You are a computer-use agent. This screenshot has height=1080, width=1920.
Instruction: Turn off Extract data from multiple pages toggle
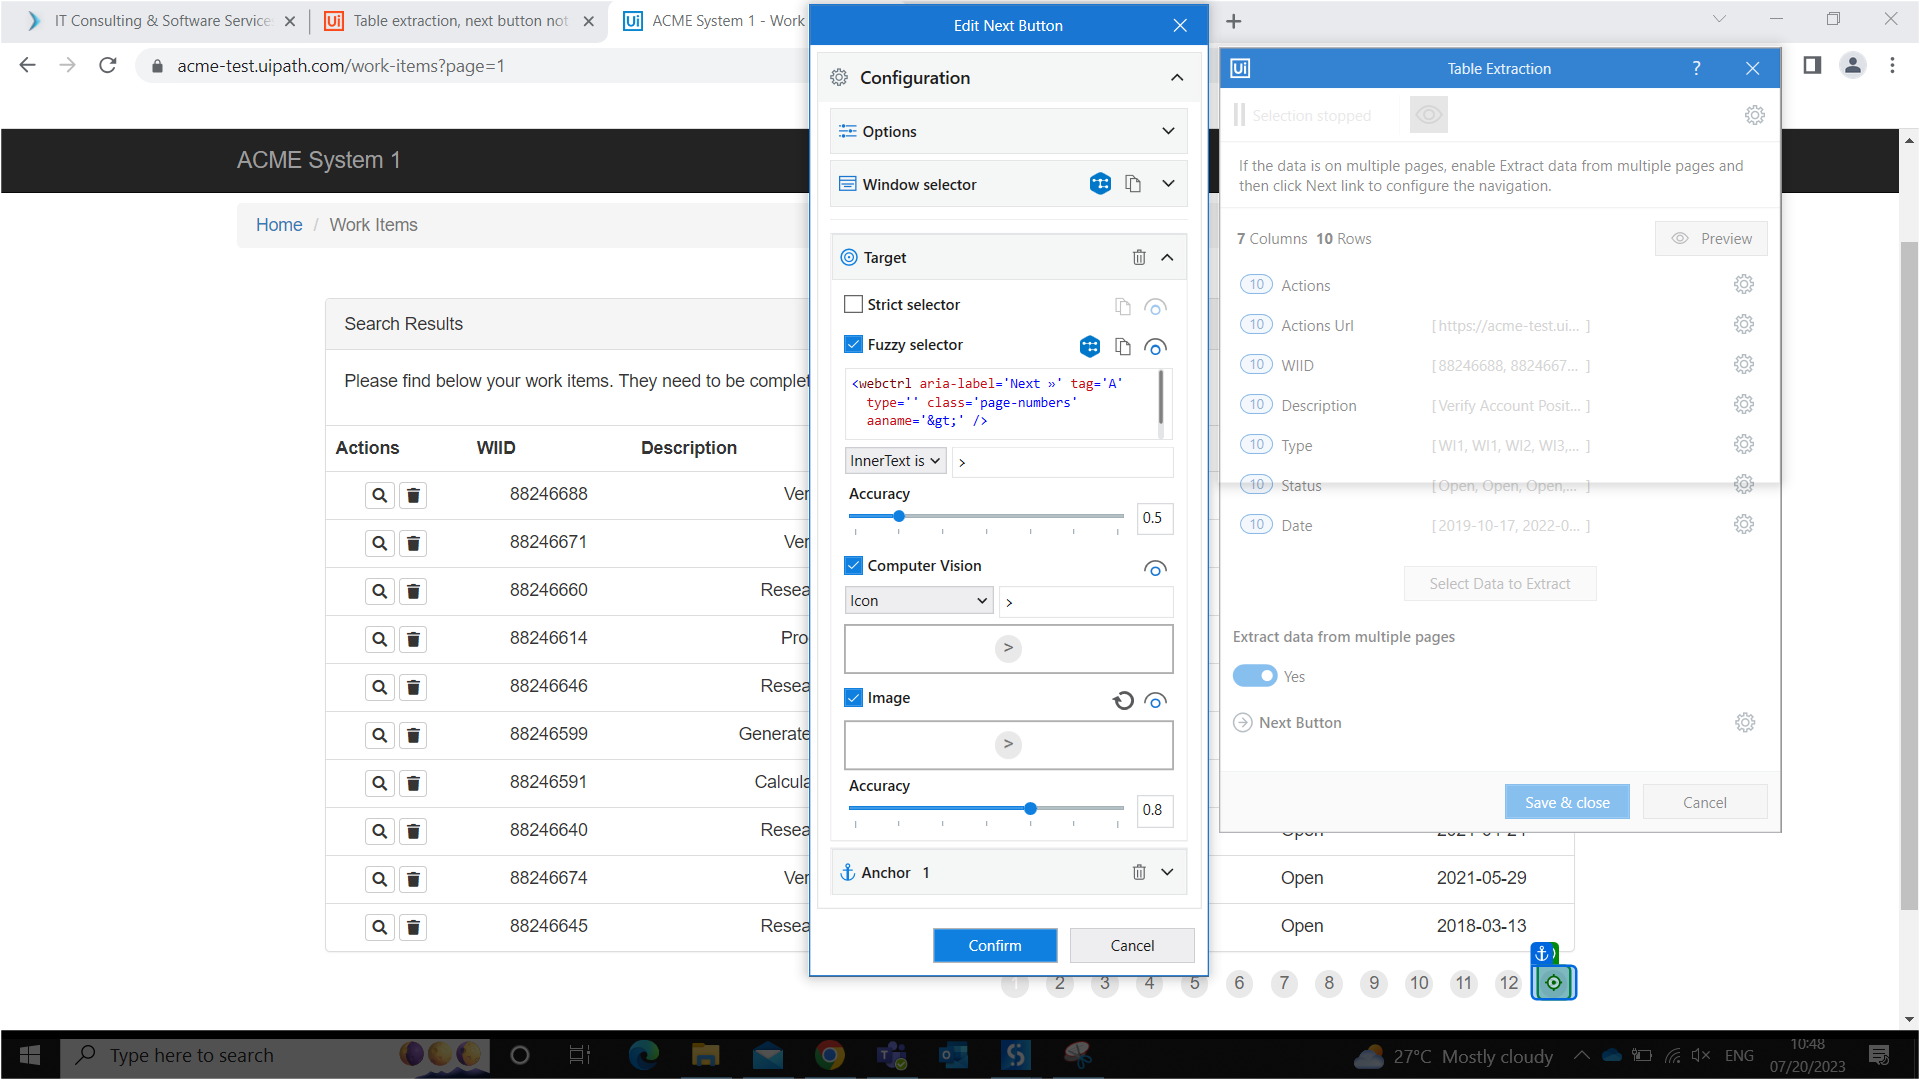click(x=1255, y=676)
